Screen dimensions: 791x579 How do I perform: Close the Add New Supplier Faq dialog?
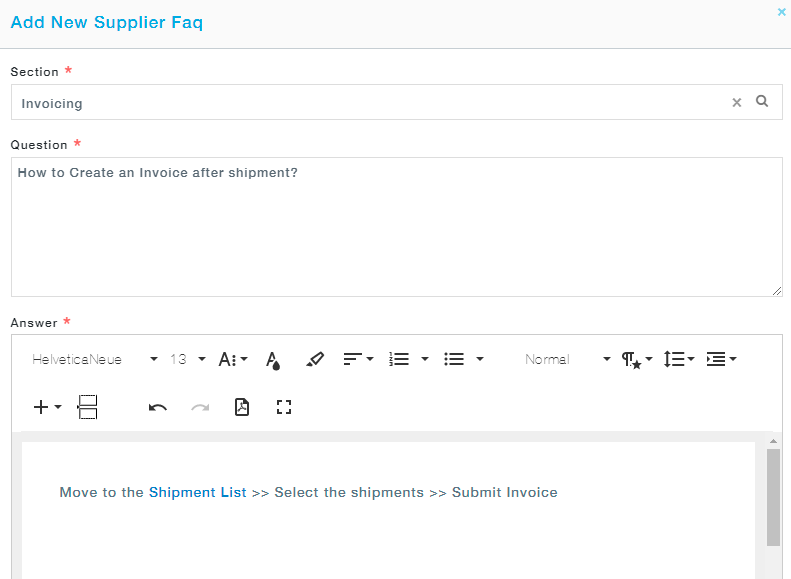coord(781,12)
